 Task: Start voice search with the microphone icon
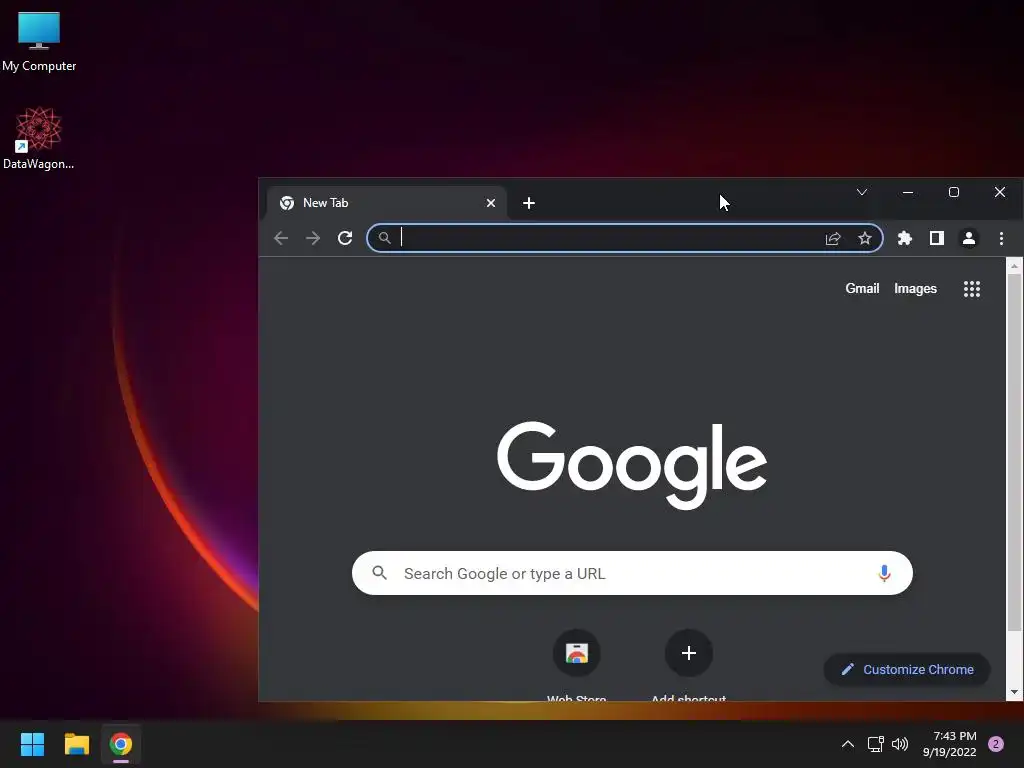[884, 573]
